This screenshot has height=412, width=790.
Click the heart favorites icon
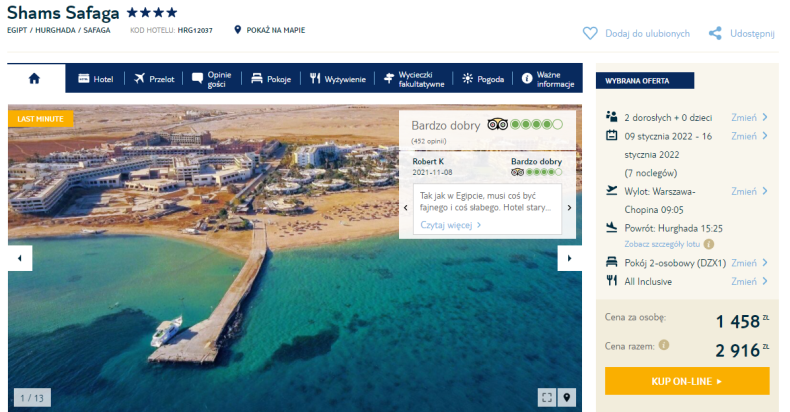click(x=590, y=33)
